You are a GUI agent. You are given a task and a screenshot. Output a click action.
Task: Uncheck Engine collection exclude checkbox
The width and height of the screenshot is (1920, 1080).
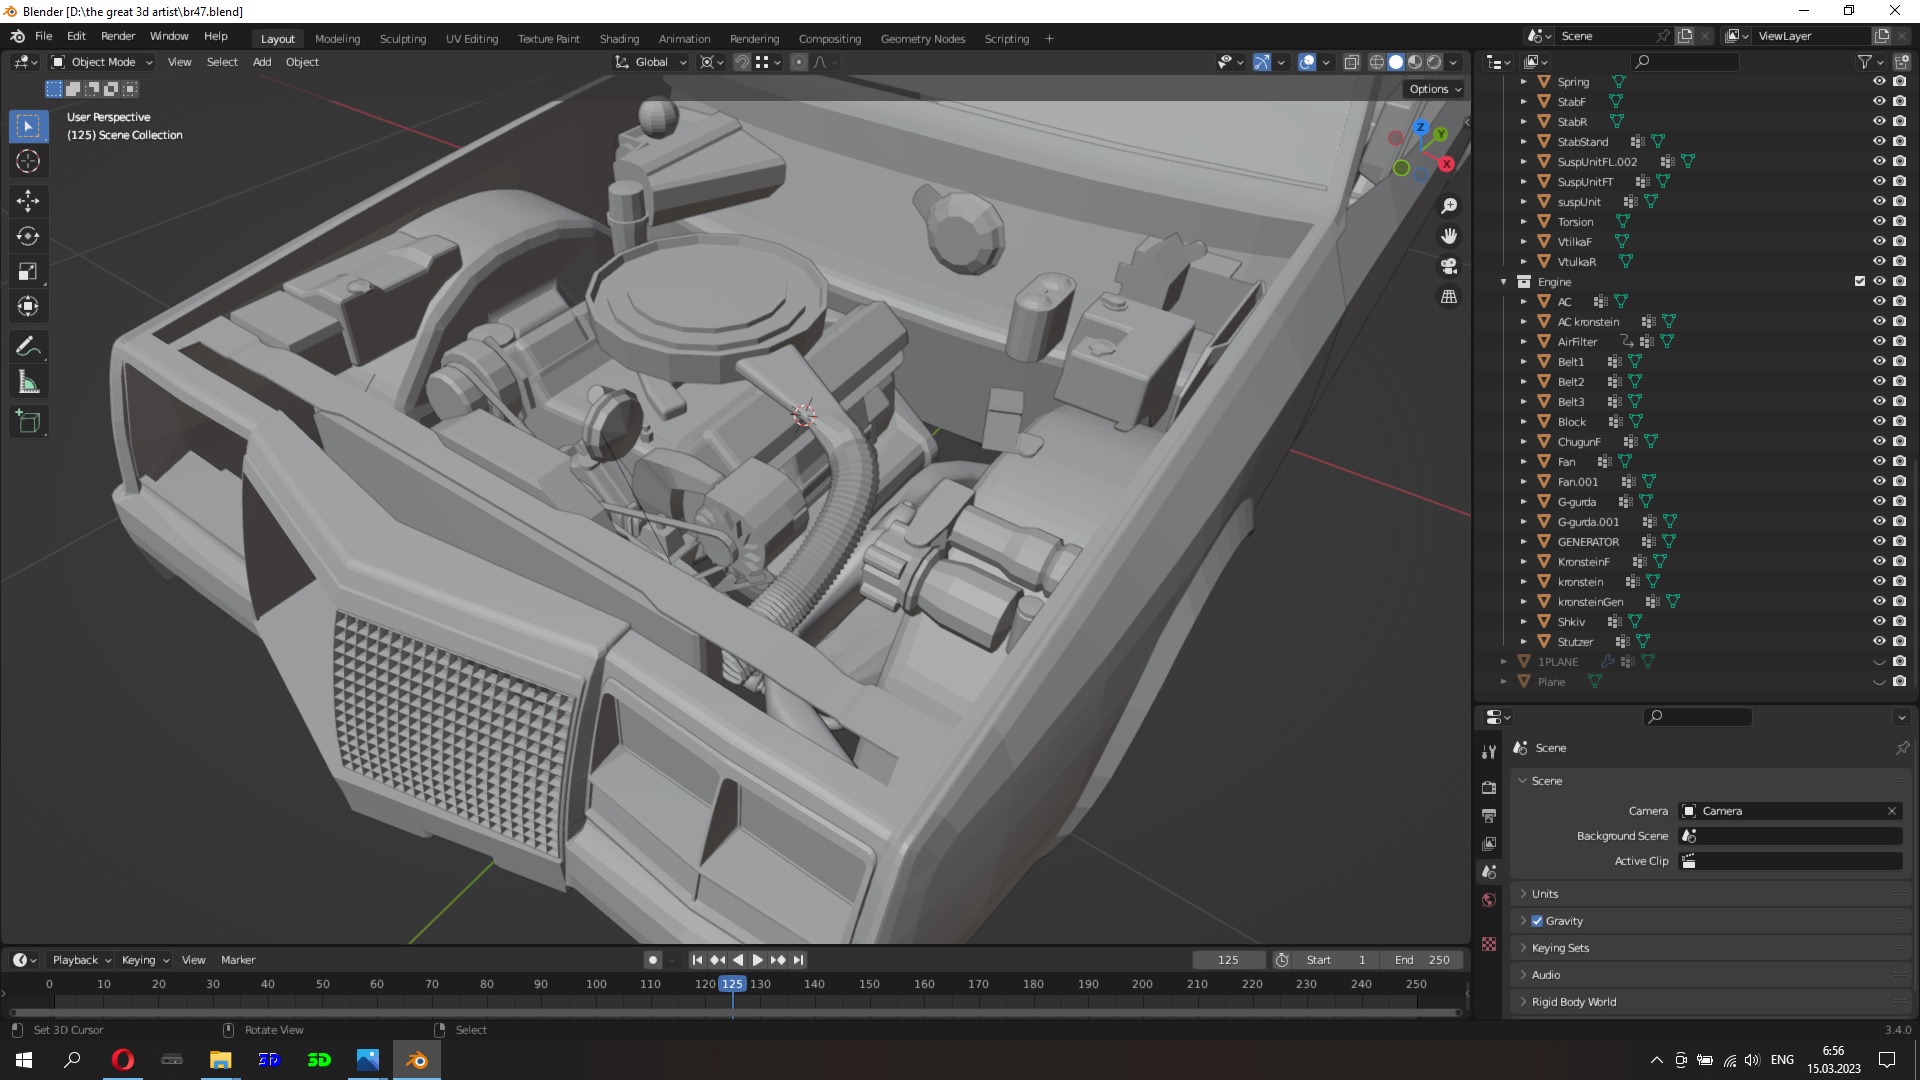pos(1860,281)
